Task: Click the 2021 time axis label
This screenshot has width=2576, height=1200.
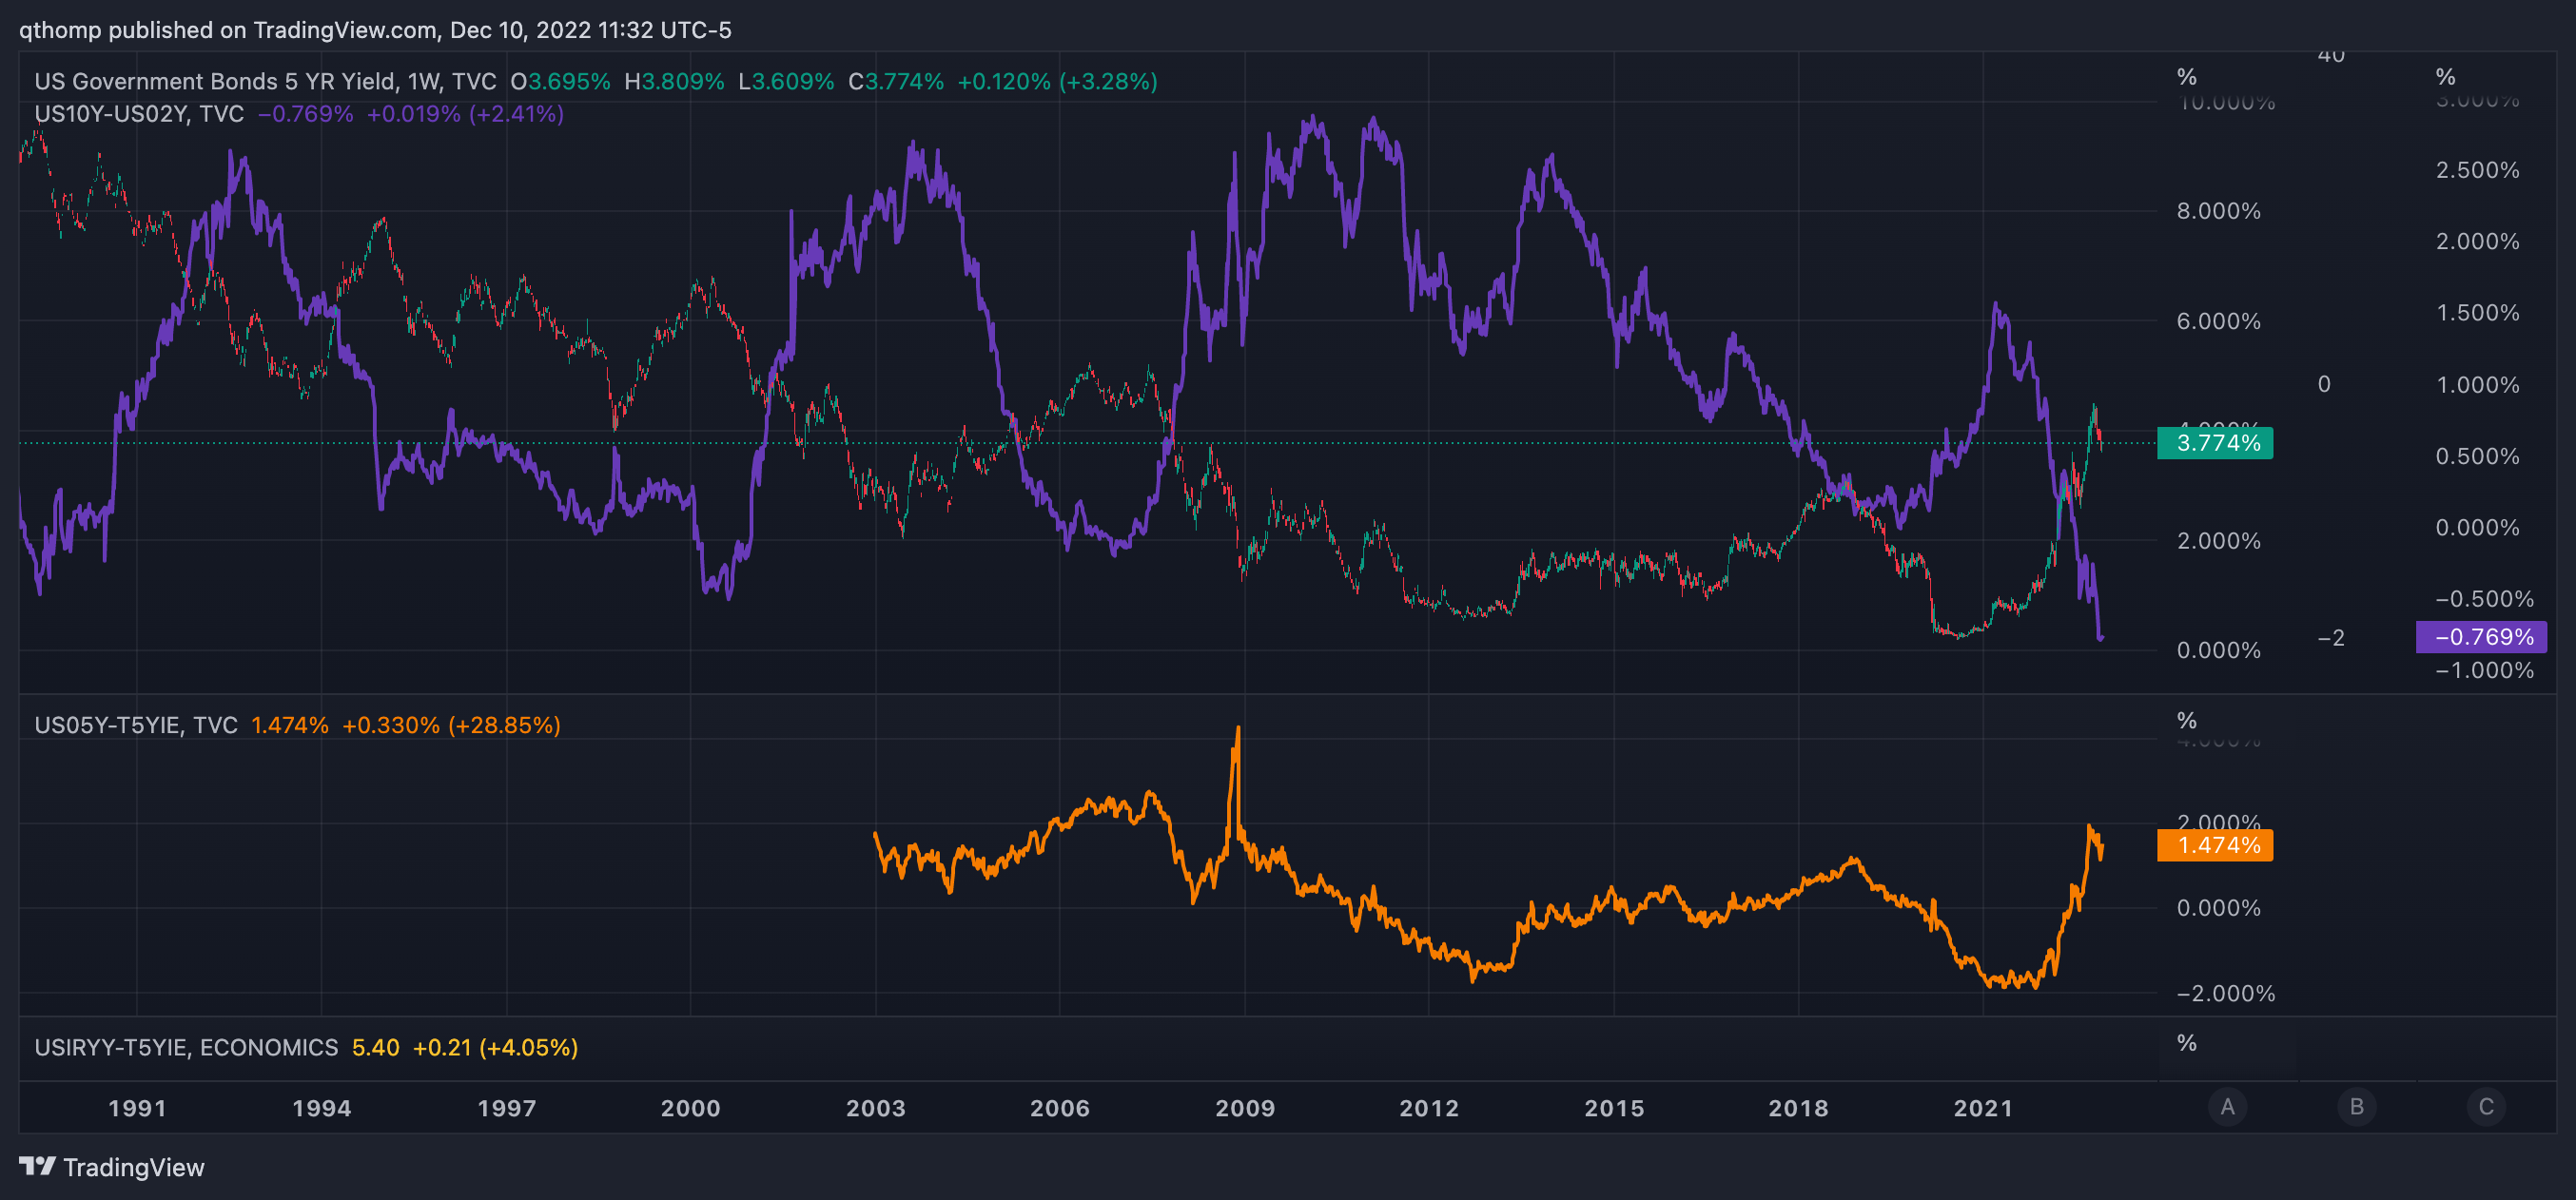Action: [1982, 1108]
